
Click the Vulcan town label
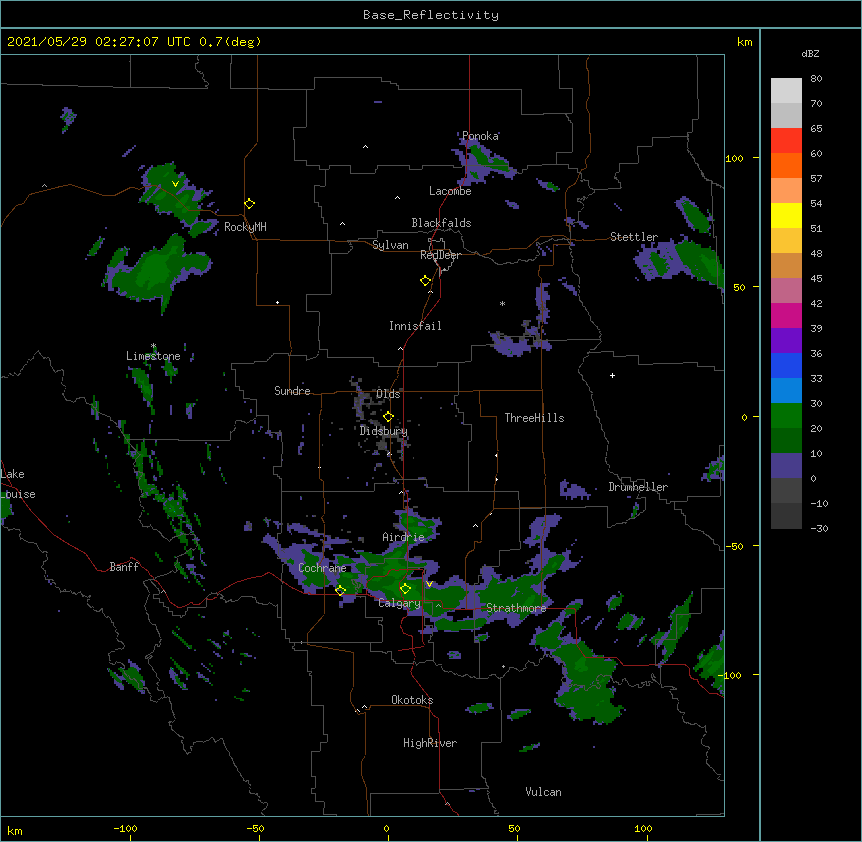coord(543,792)
